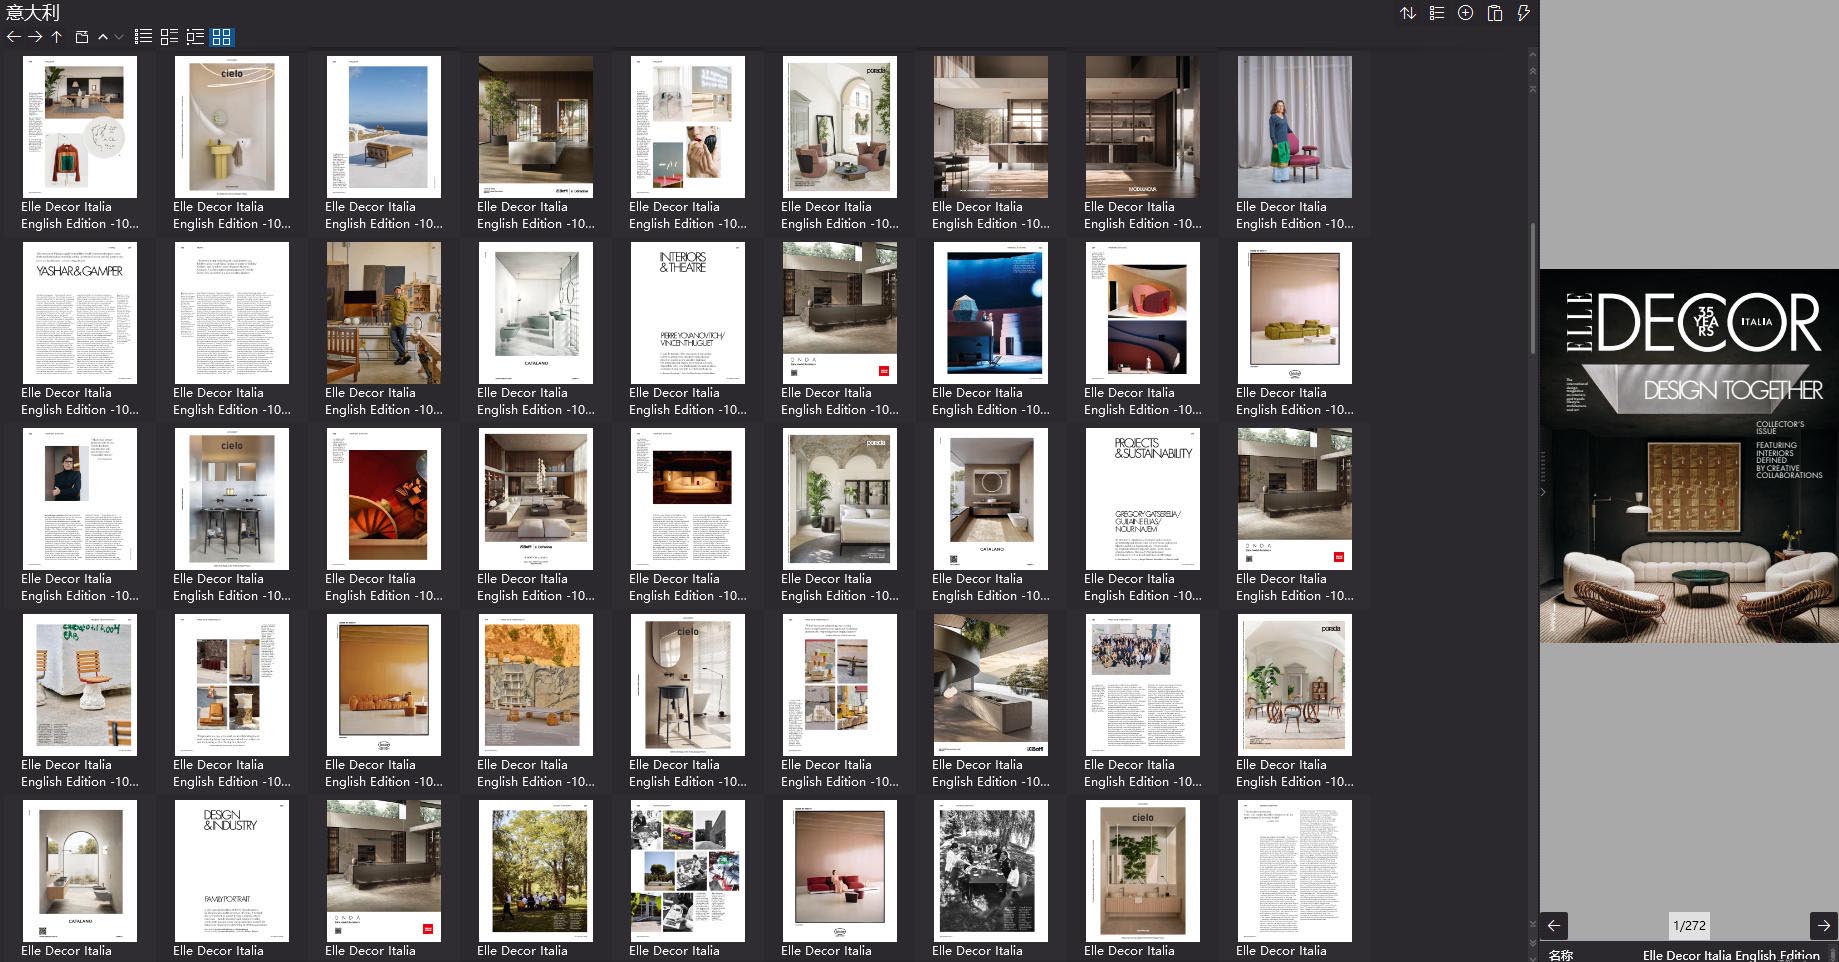This screenshot has width=1839, height=962.
Task: Toggle the grid thumbnail view mode
Action: tap(222, 37)
